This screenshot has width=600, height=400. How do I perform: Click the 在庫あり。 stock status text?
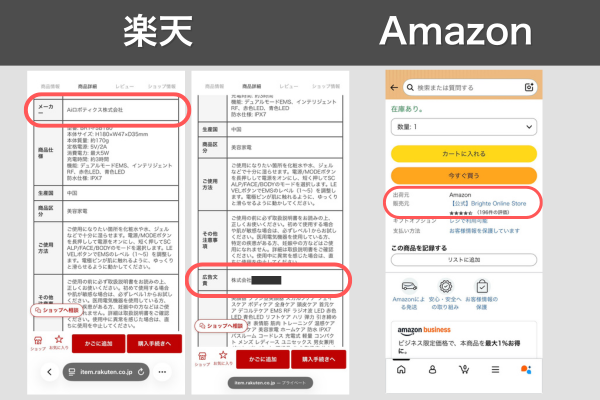click(x=407, y=109)
